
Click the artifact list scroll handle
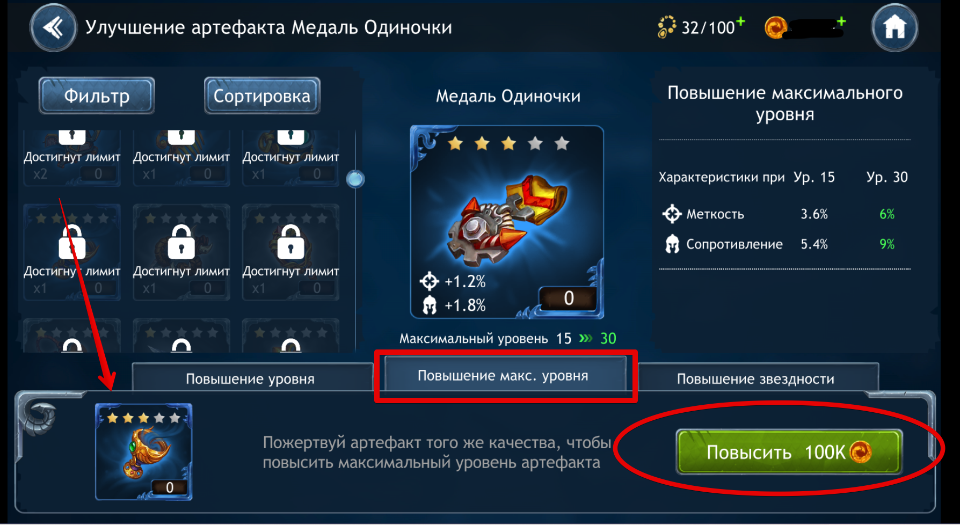coord(355,179)
